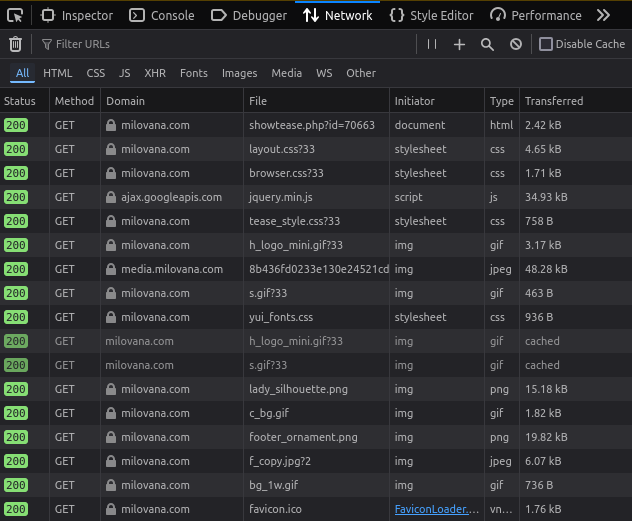Filter requests by Images
Viewport: 632px width, 521px height.
point(239,73)
